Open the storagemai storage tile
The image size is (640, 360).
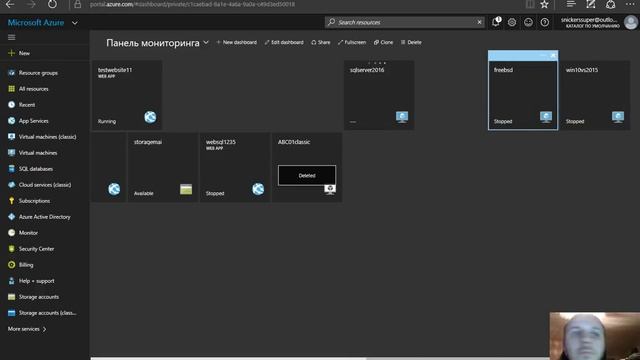163,167
